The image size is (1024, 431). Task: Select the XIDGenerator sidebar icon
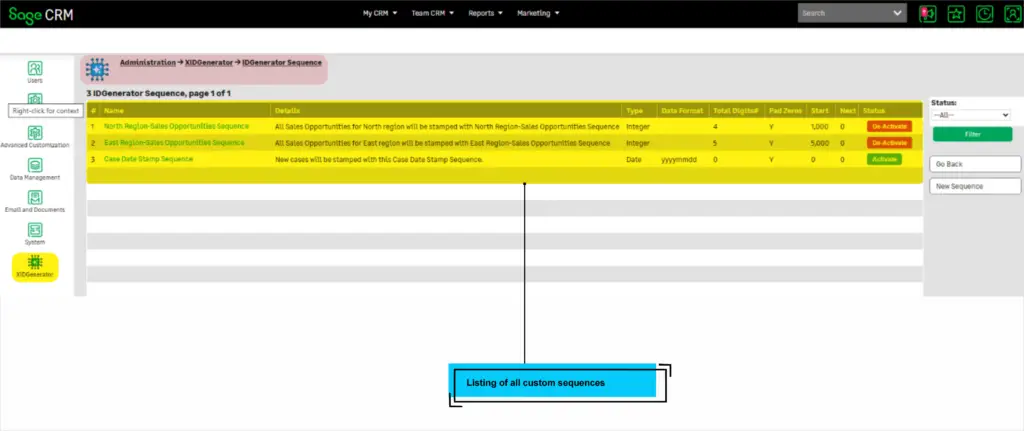35,263
